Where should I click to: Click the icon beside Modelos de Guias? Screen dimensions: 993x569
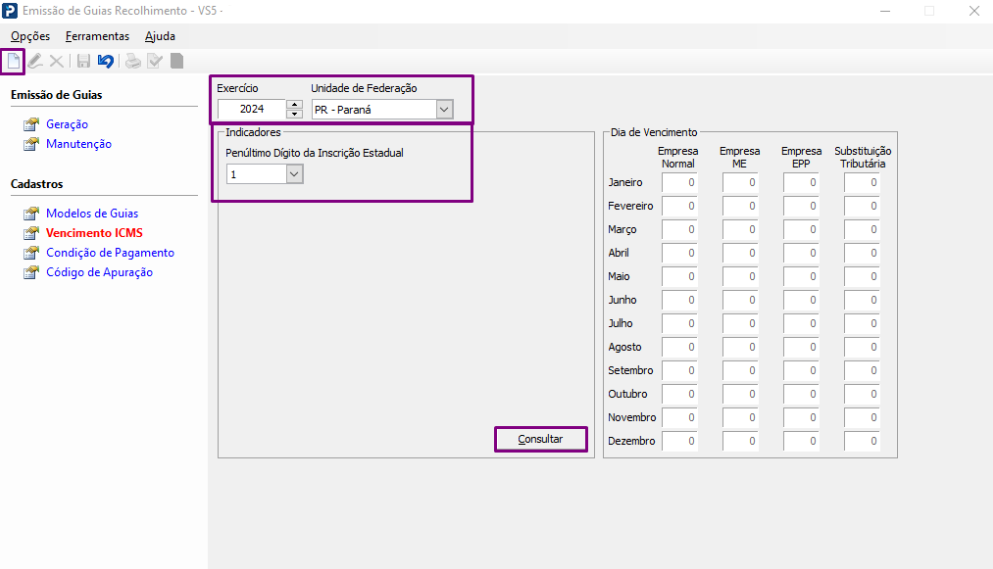[31, 214]
